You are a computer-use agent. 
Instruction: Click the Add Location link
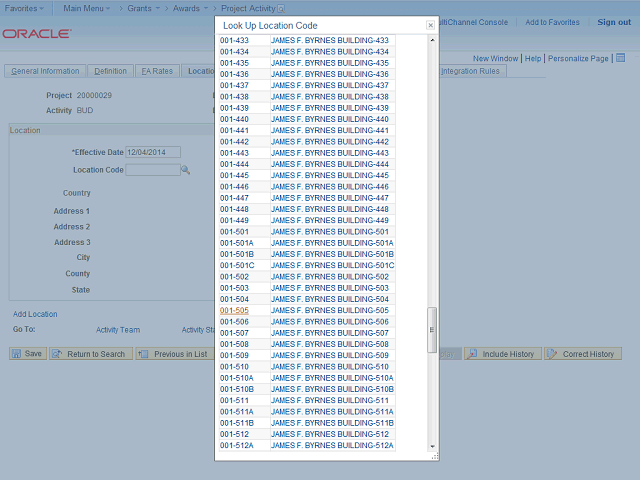[x=35, y=314]
